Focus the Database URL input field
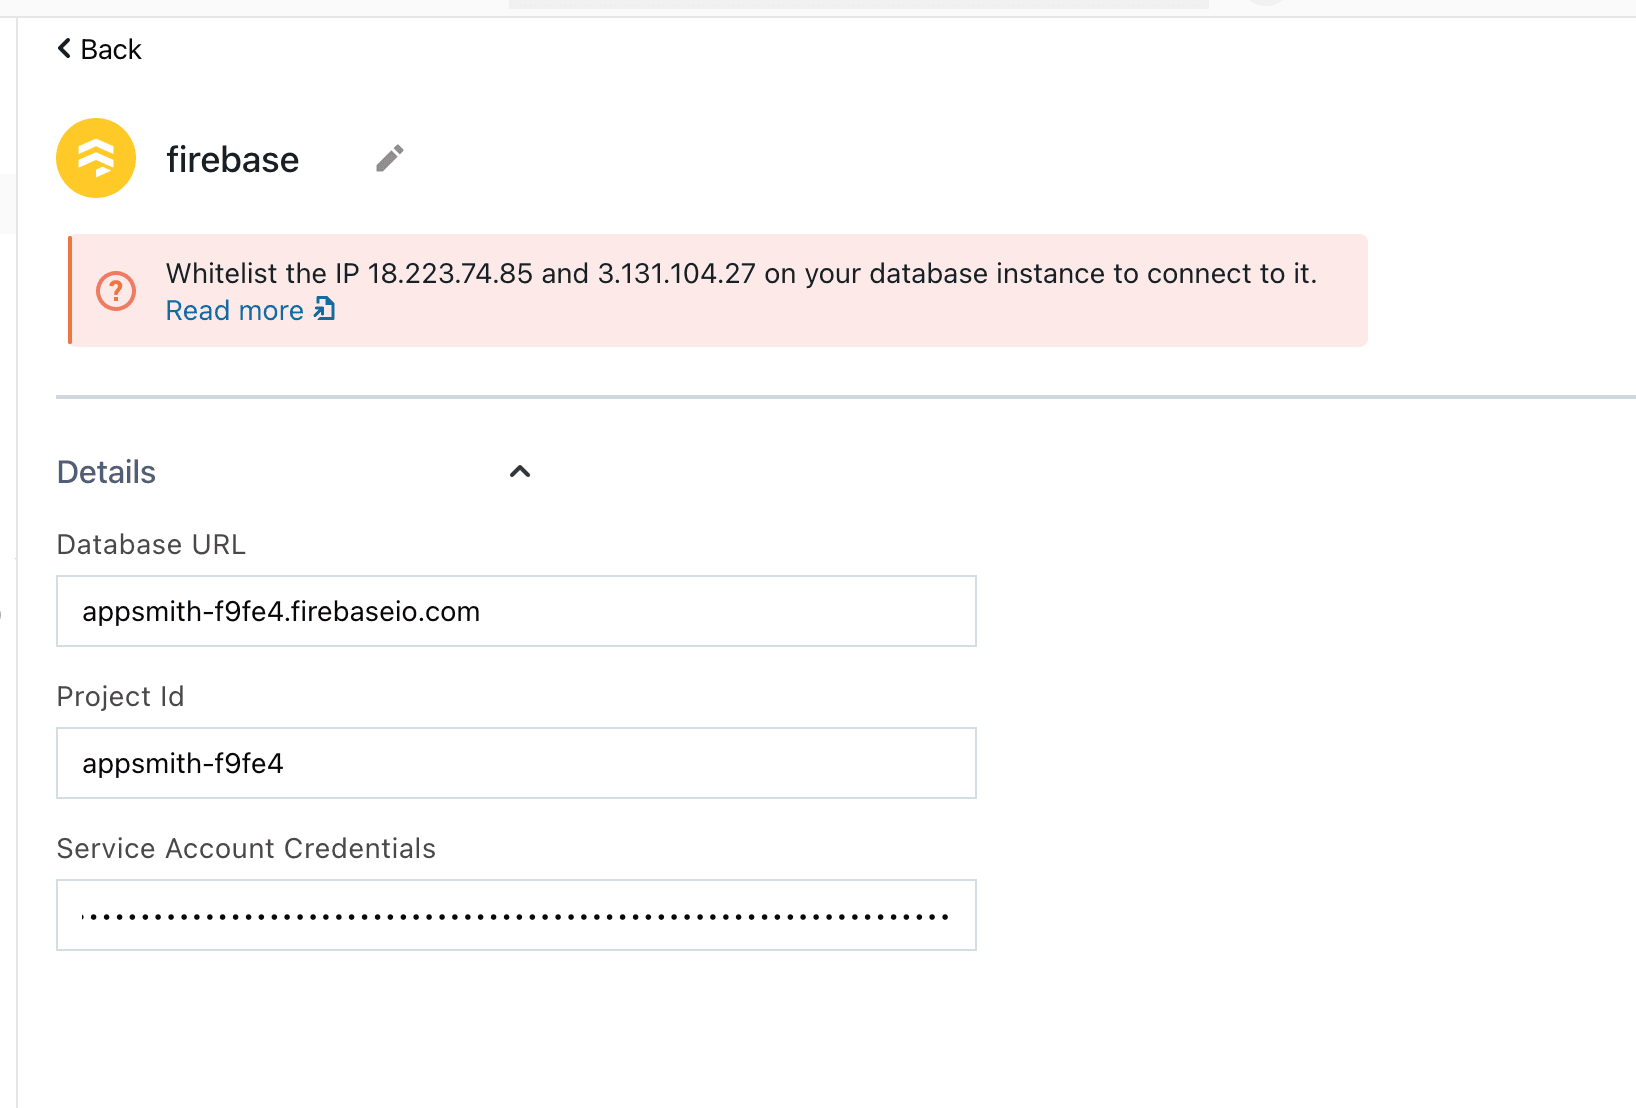1636x1108 pixels. pyautogui.click(x=516, y=611)
